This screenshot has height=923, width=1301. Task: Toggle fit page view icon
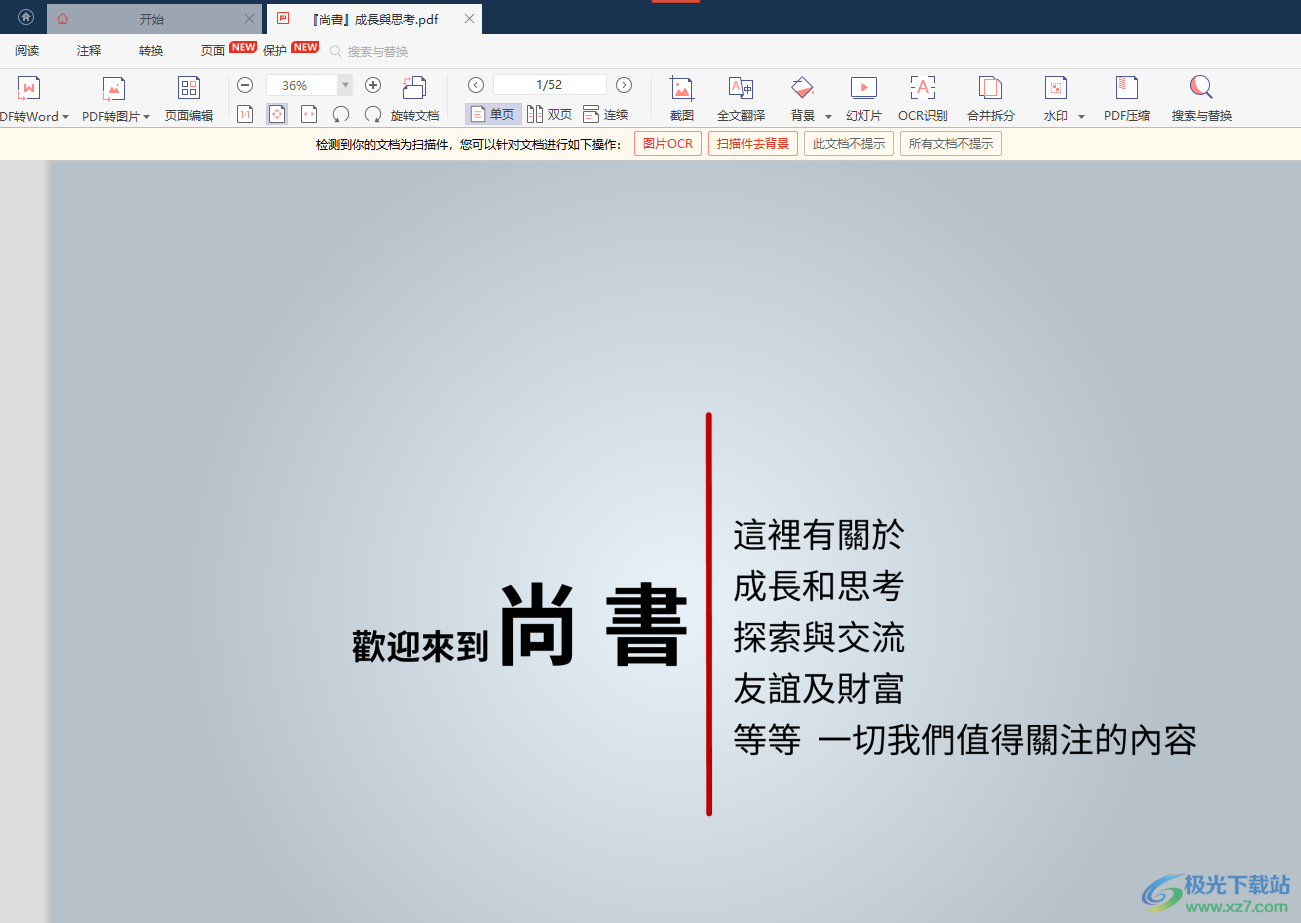277,114
